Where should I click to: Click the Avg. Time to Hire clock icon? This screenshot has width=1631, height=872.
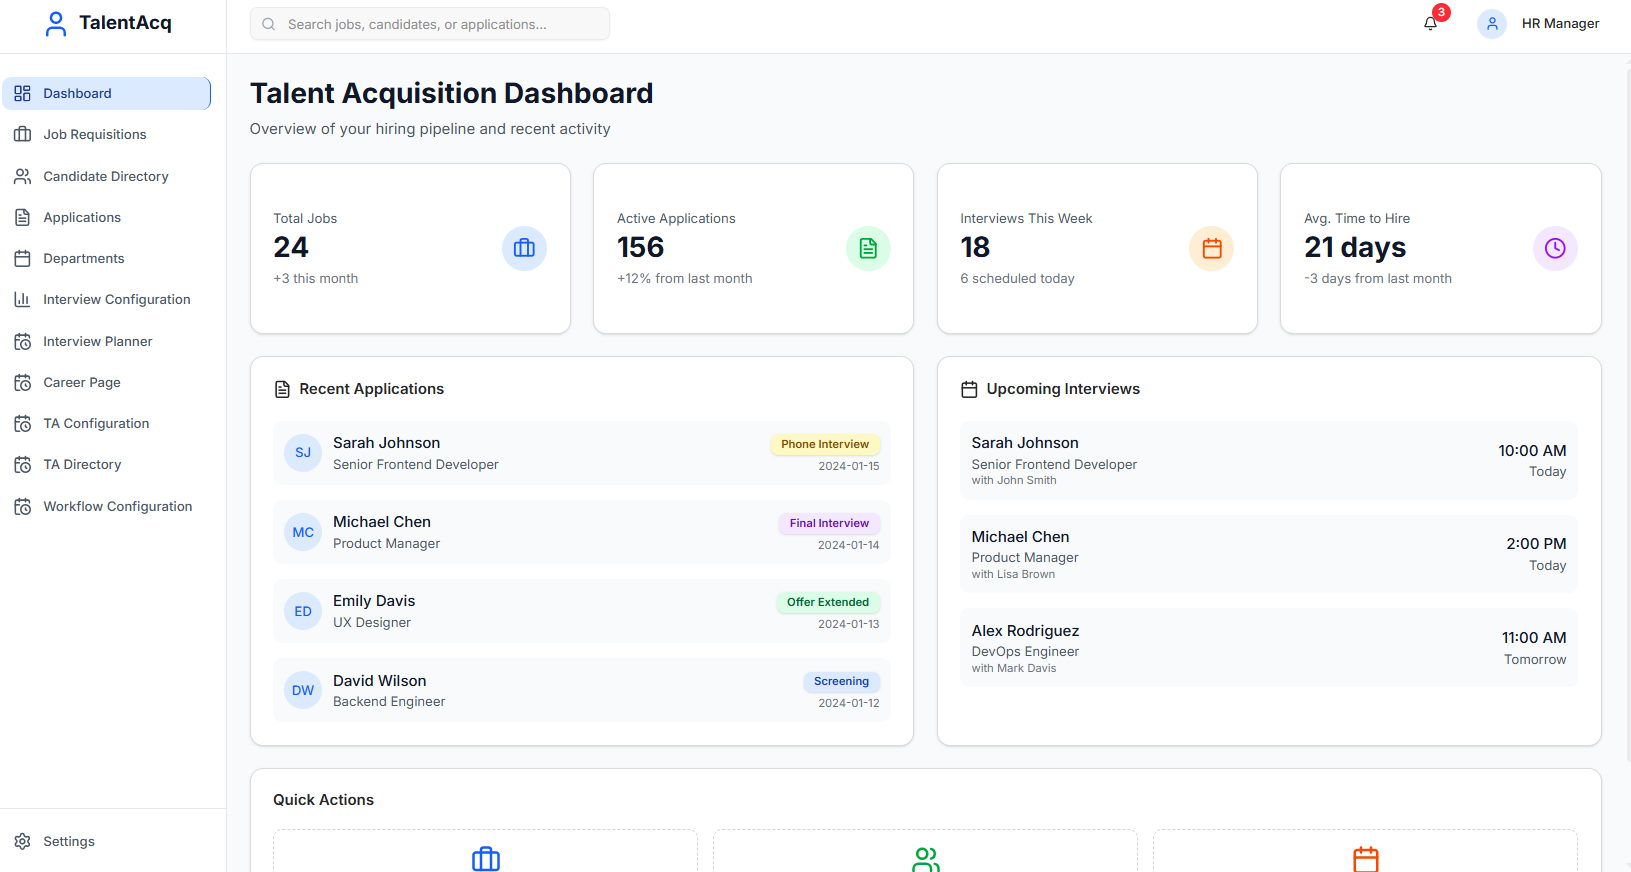(1554, 248)
